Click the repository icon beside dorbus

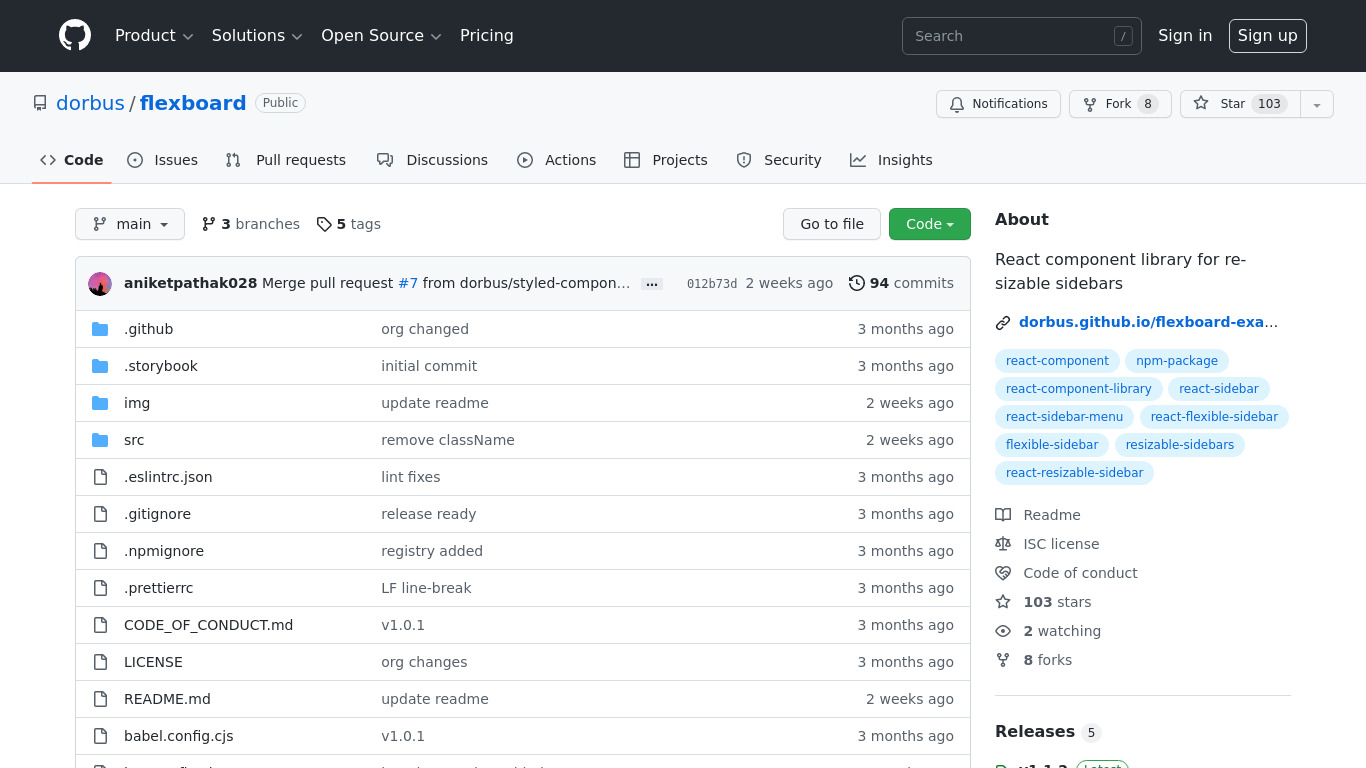[x=40, y=103]
